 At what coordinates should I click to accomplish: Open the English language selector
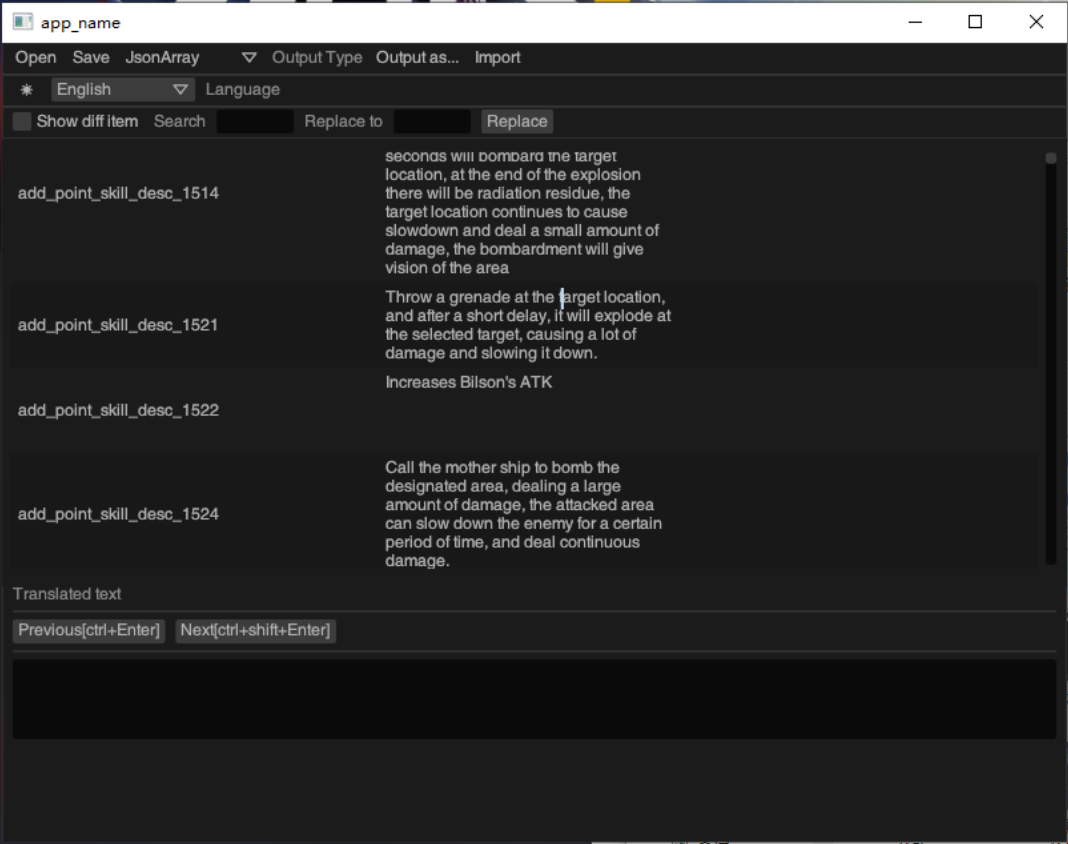122,89
